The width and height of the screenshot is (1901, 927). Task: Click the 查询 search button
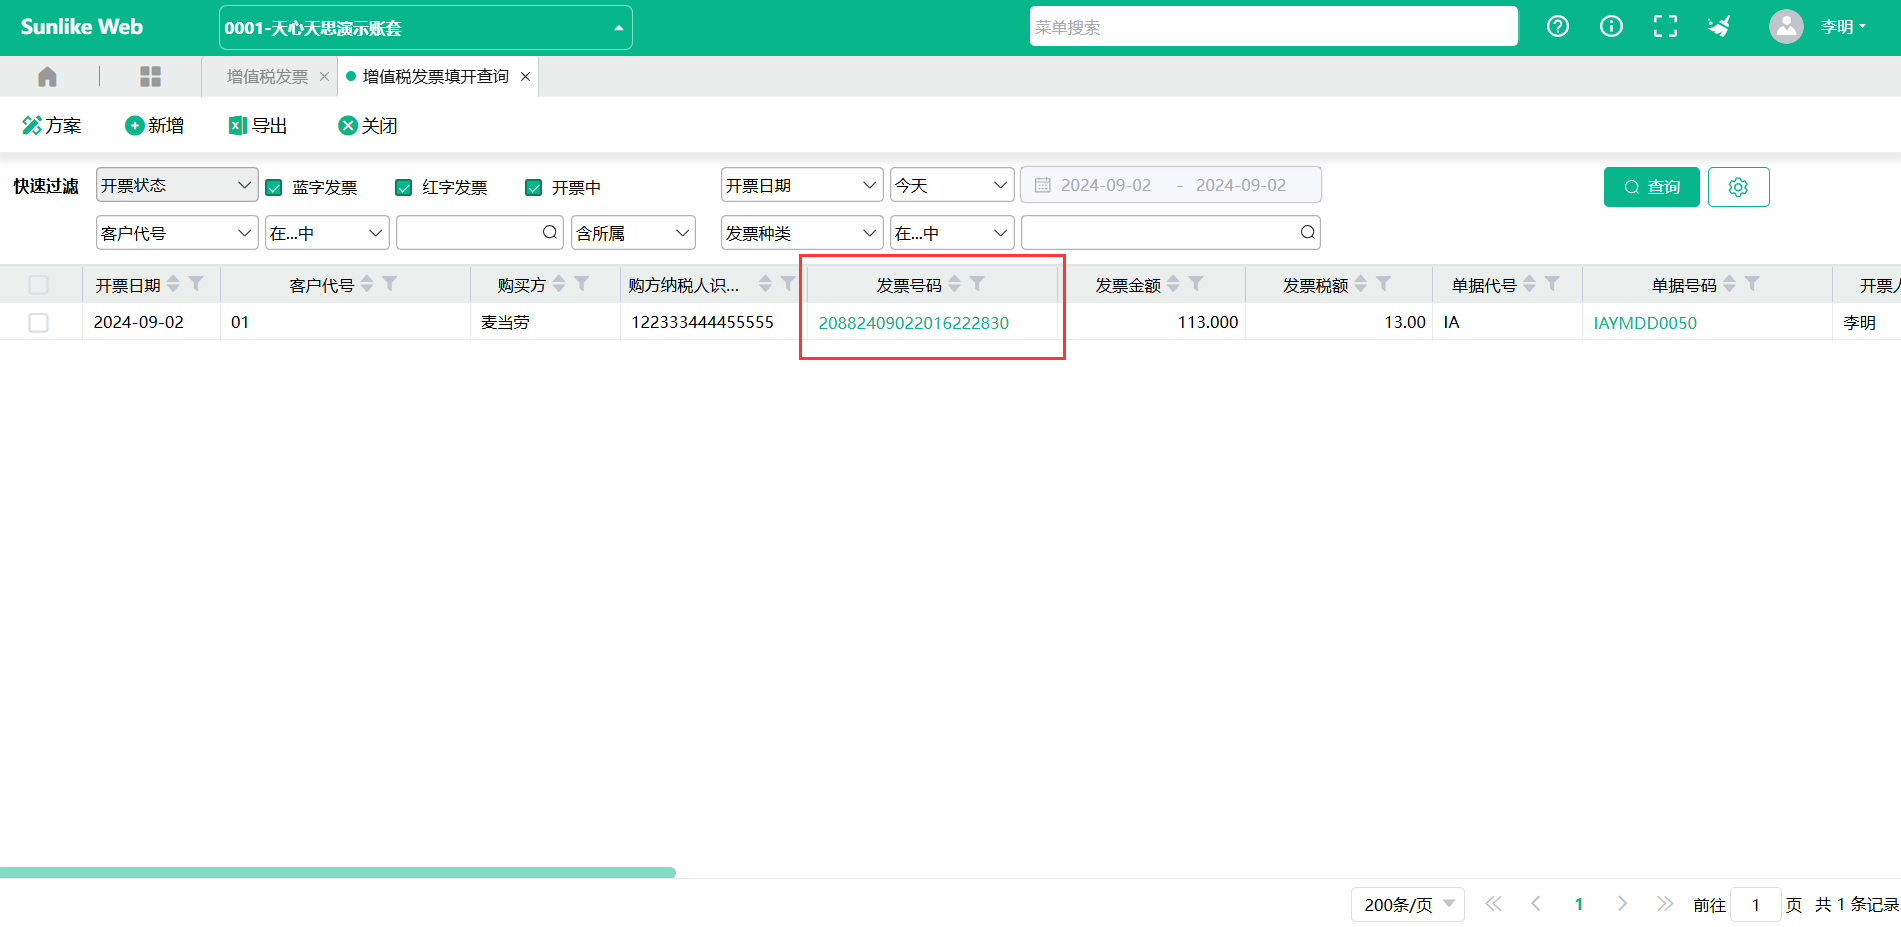[x=1652, y=187]
